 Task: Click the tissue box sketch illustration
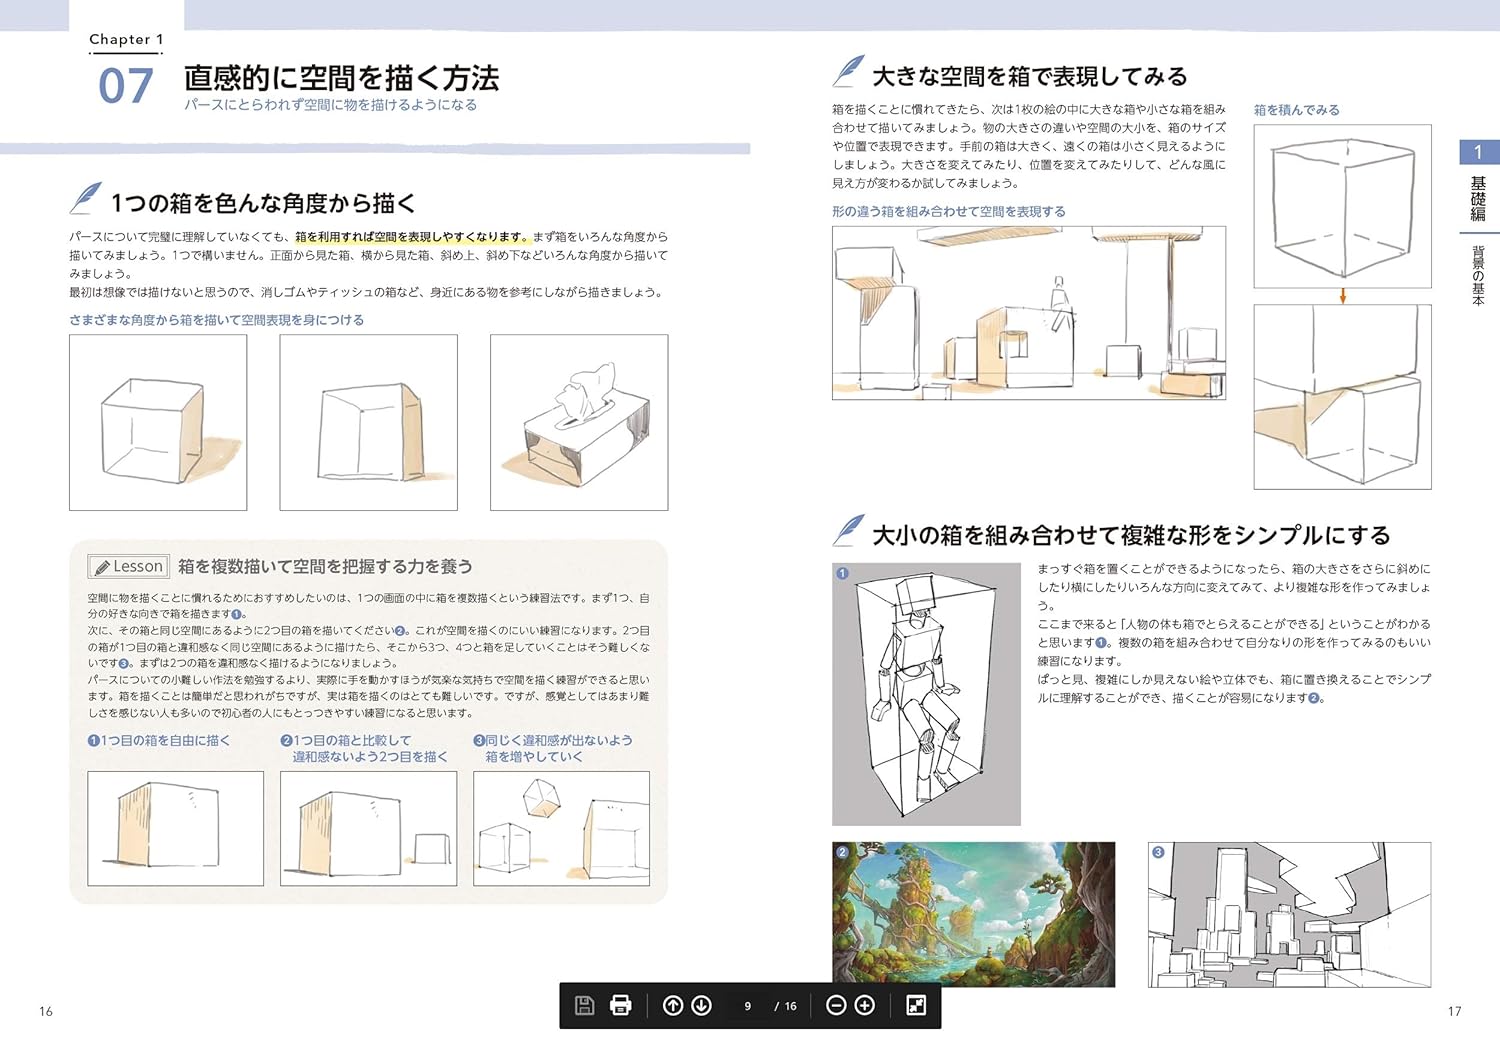pyautogui.click(x=579, y=422)
